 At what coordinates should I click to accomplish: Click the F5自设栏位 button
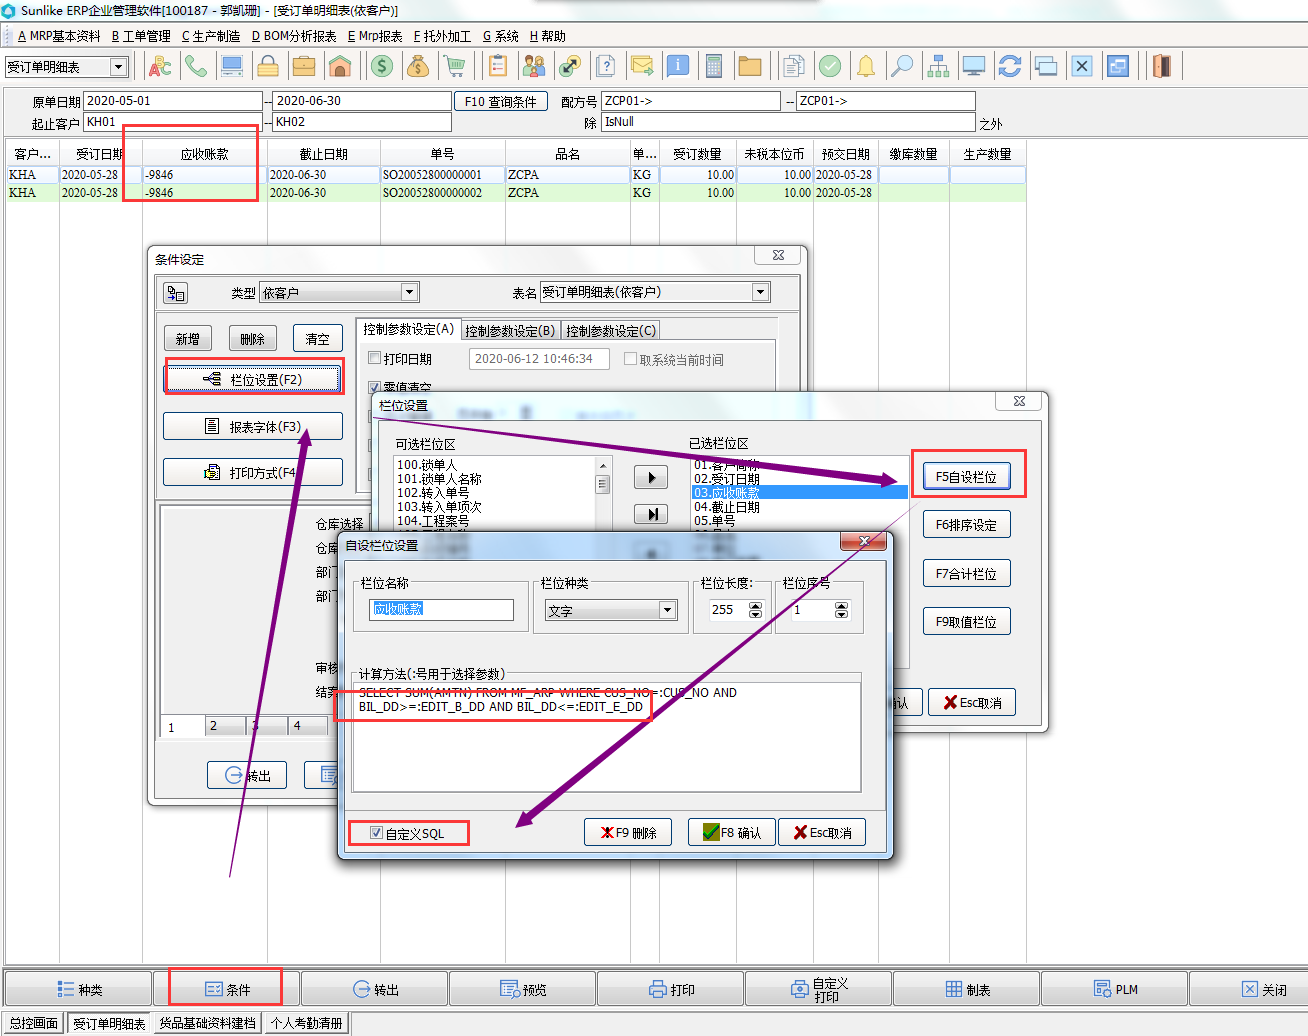coord(966,476)
